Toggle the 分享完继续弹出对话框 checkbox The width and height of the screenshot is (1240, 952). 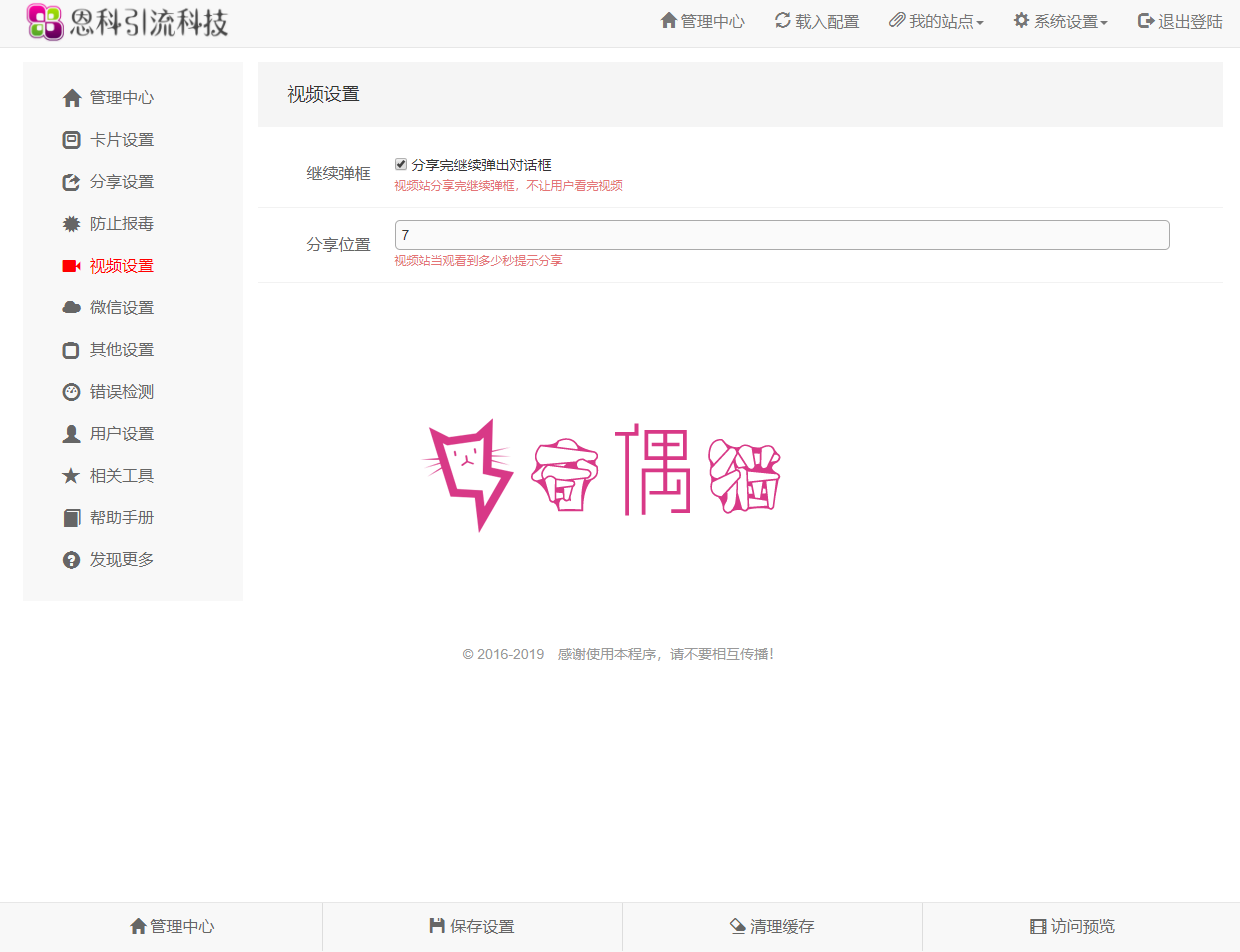(401, 164)
